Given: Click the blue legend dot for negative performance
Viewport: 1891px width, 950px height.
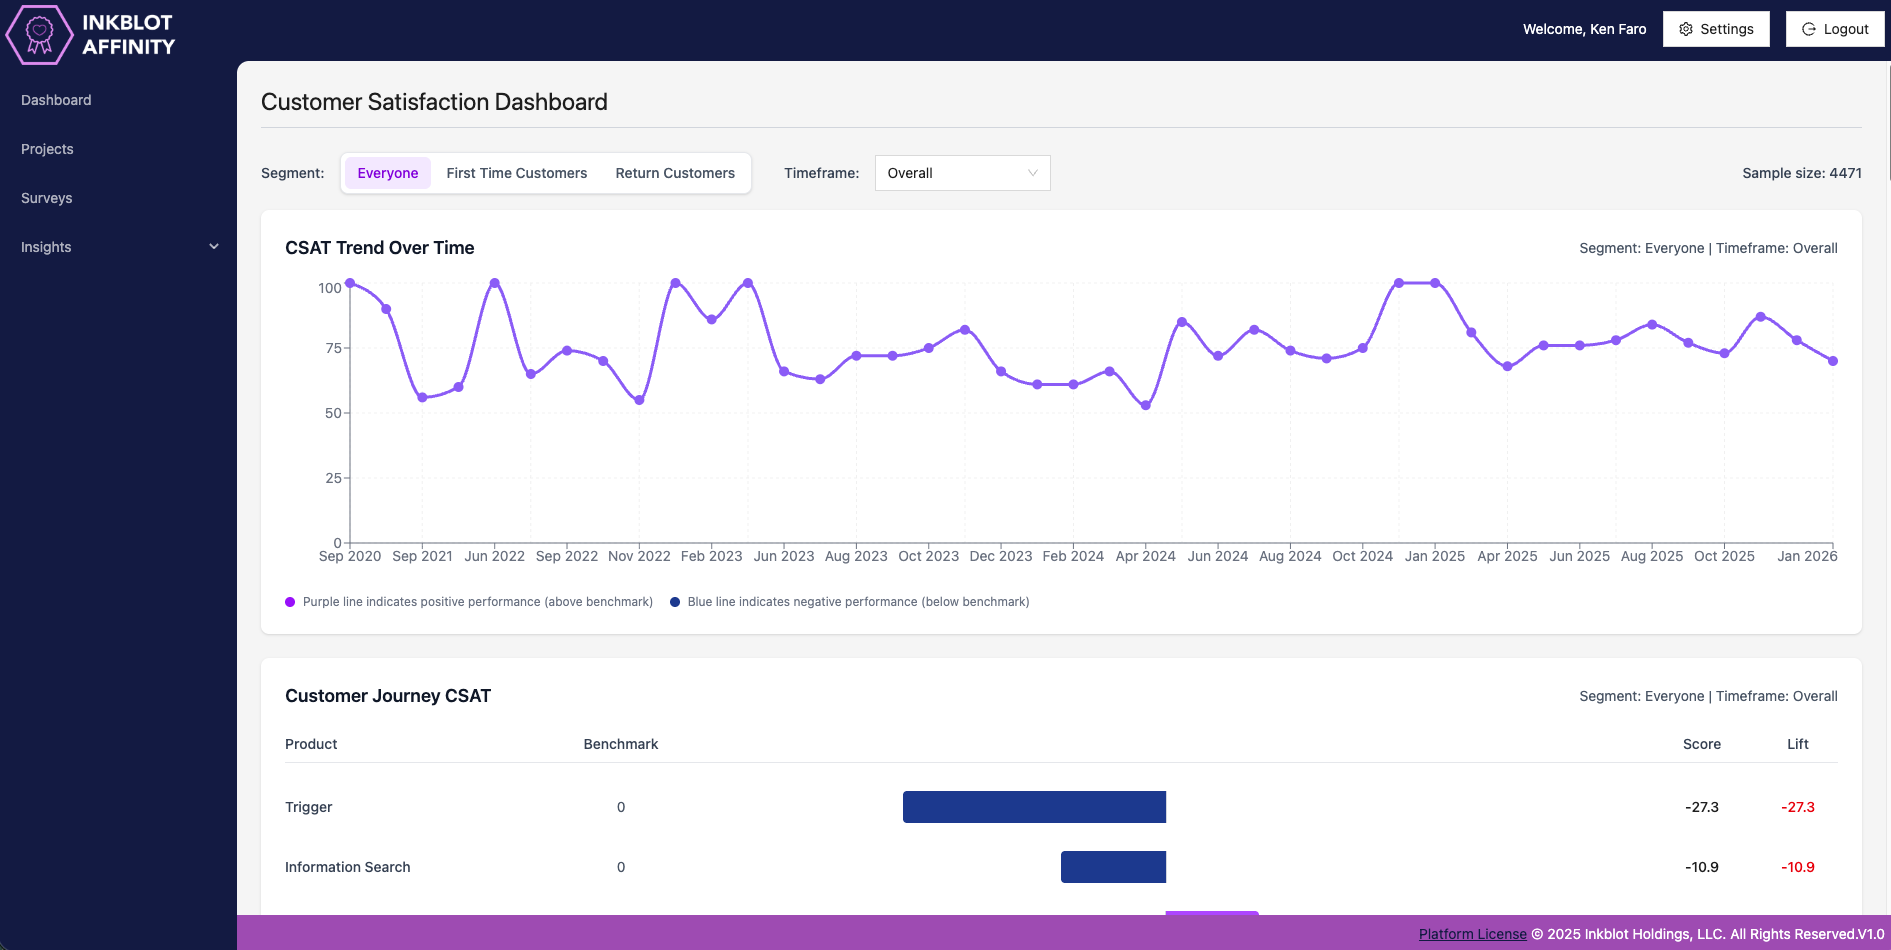Looking at the screenshot, I should [675, 602].
